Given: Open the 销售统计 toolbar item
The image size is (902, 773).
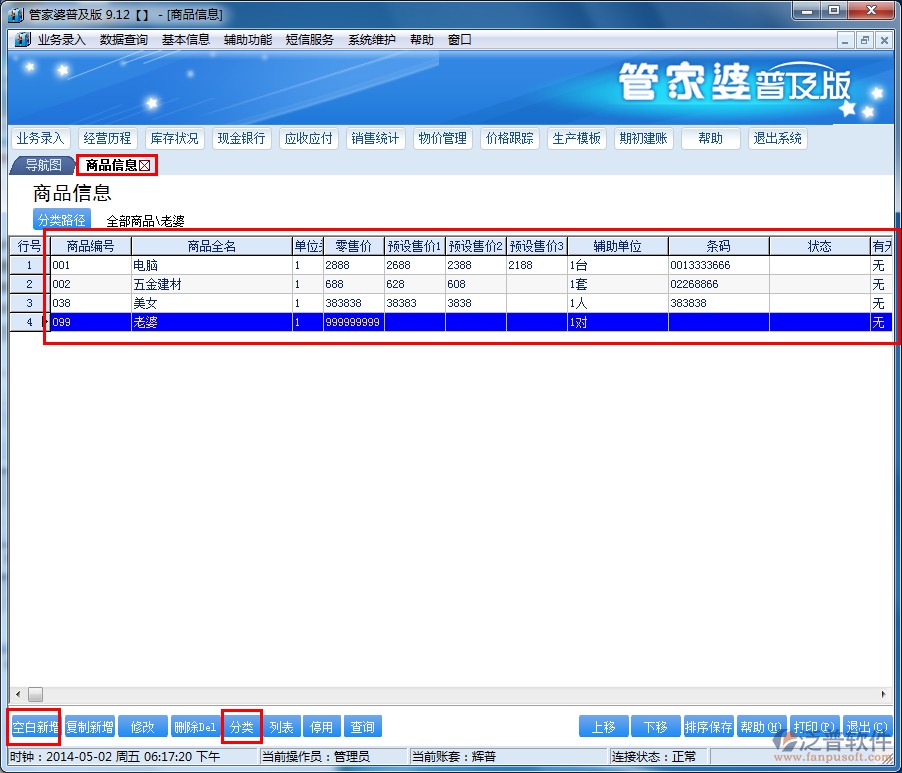Looking at the screenshot, I should tap(374, 139).
